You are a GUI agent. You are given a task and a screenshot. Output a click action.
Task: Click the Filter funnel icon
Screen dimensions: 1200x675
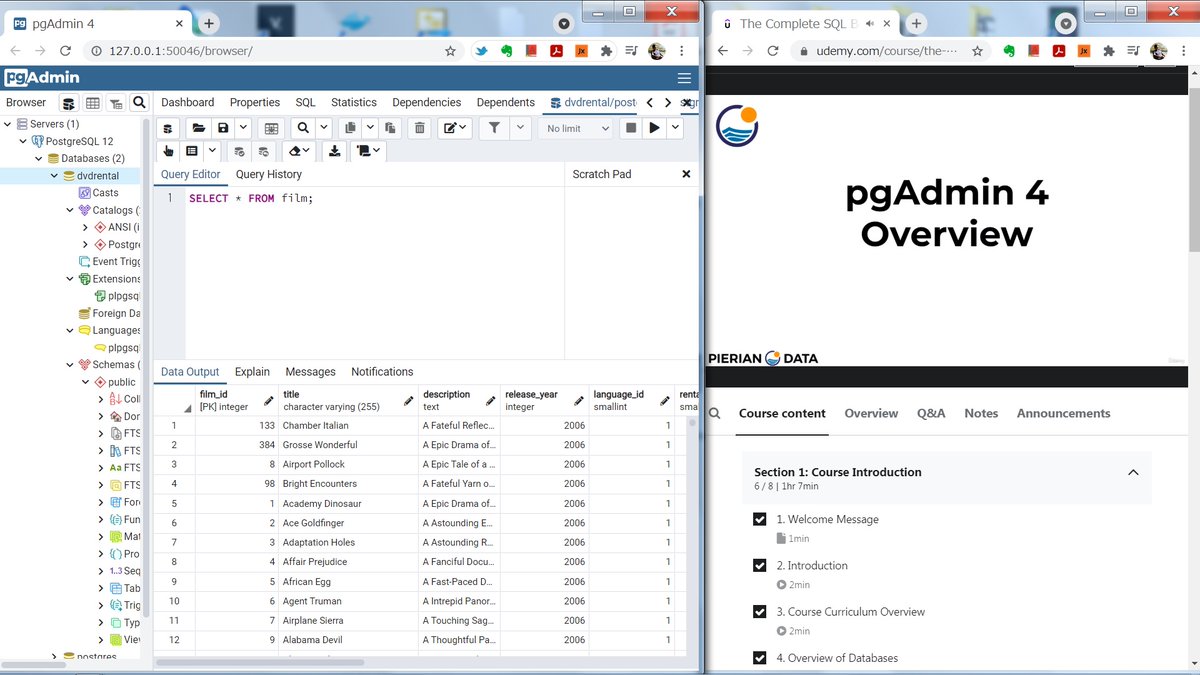pos(494,128)
